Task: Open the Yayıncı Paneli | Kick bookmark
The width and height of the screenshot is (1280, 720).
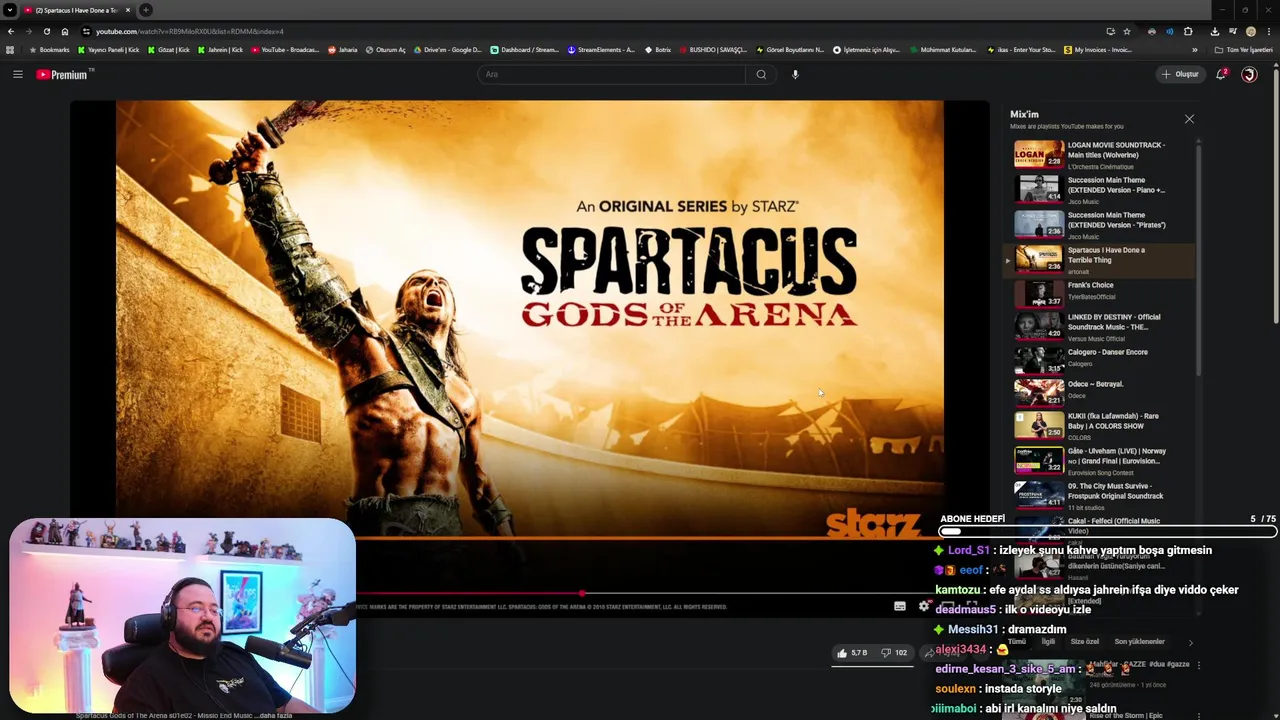Action: coord(109,49)
